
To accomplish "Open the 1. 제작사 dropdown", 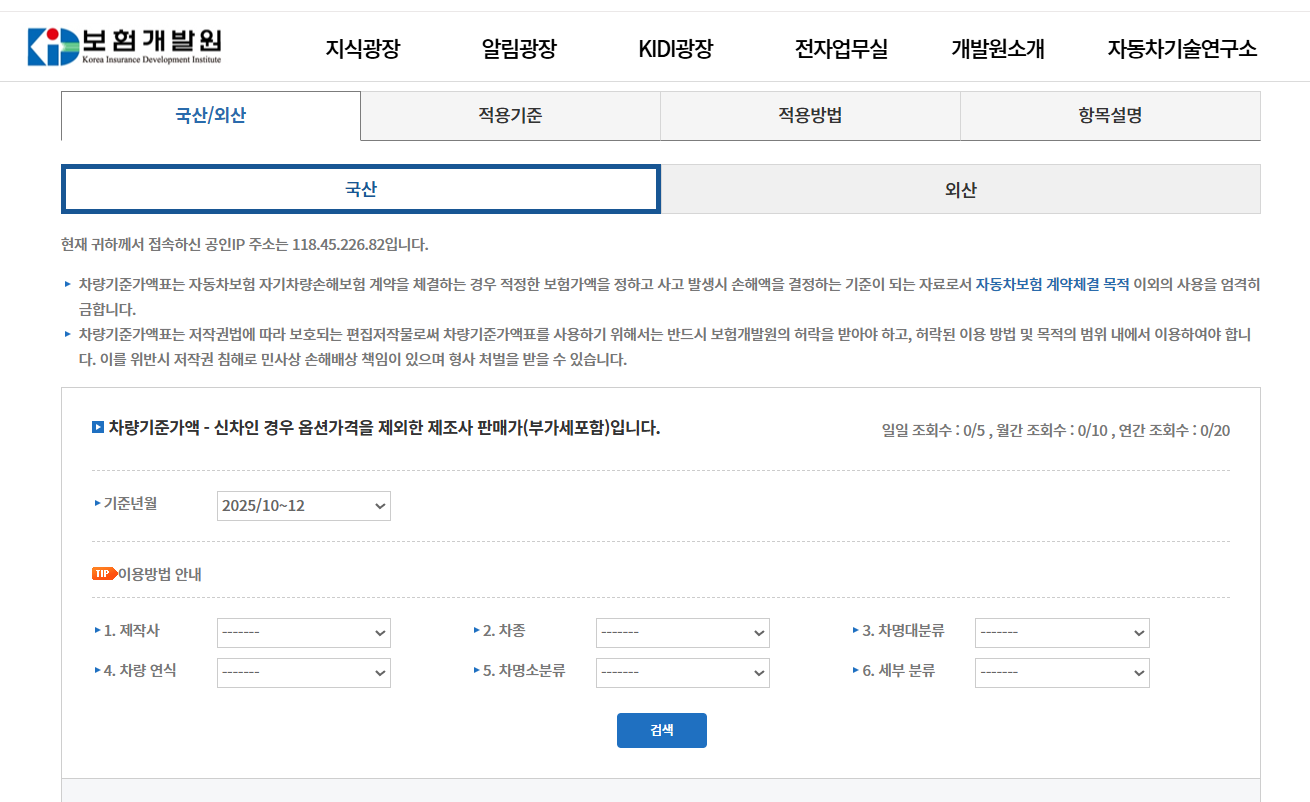I will 304,633.
